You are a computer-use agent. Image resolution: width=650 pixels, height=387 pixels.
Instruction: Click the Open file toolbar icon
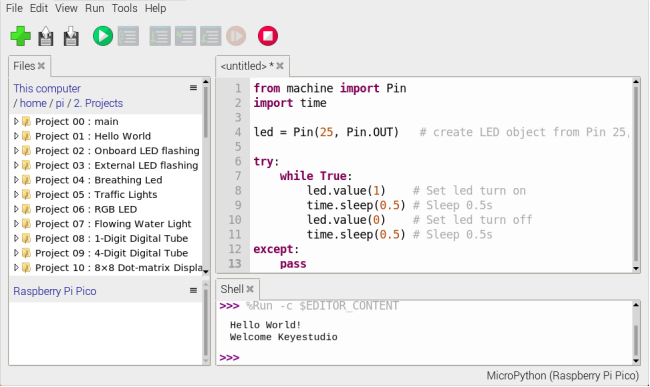point(46,36)
